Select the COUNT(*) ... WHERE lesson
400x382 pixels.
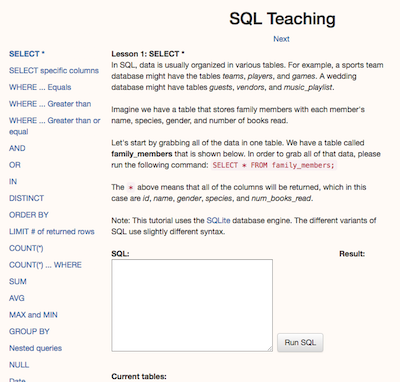45,265
